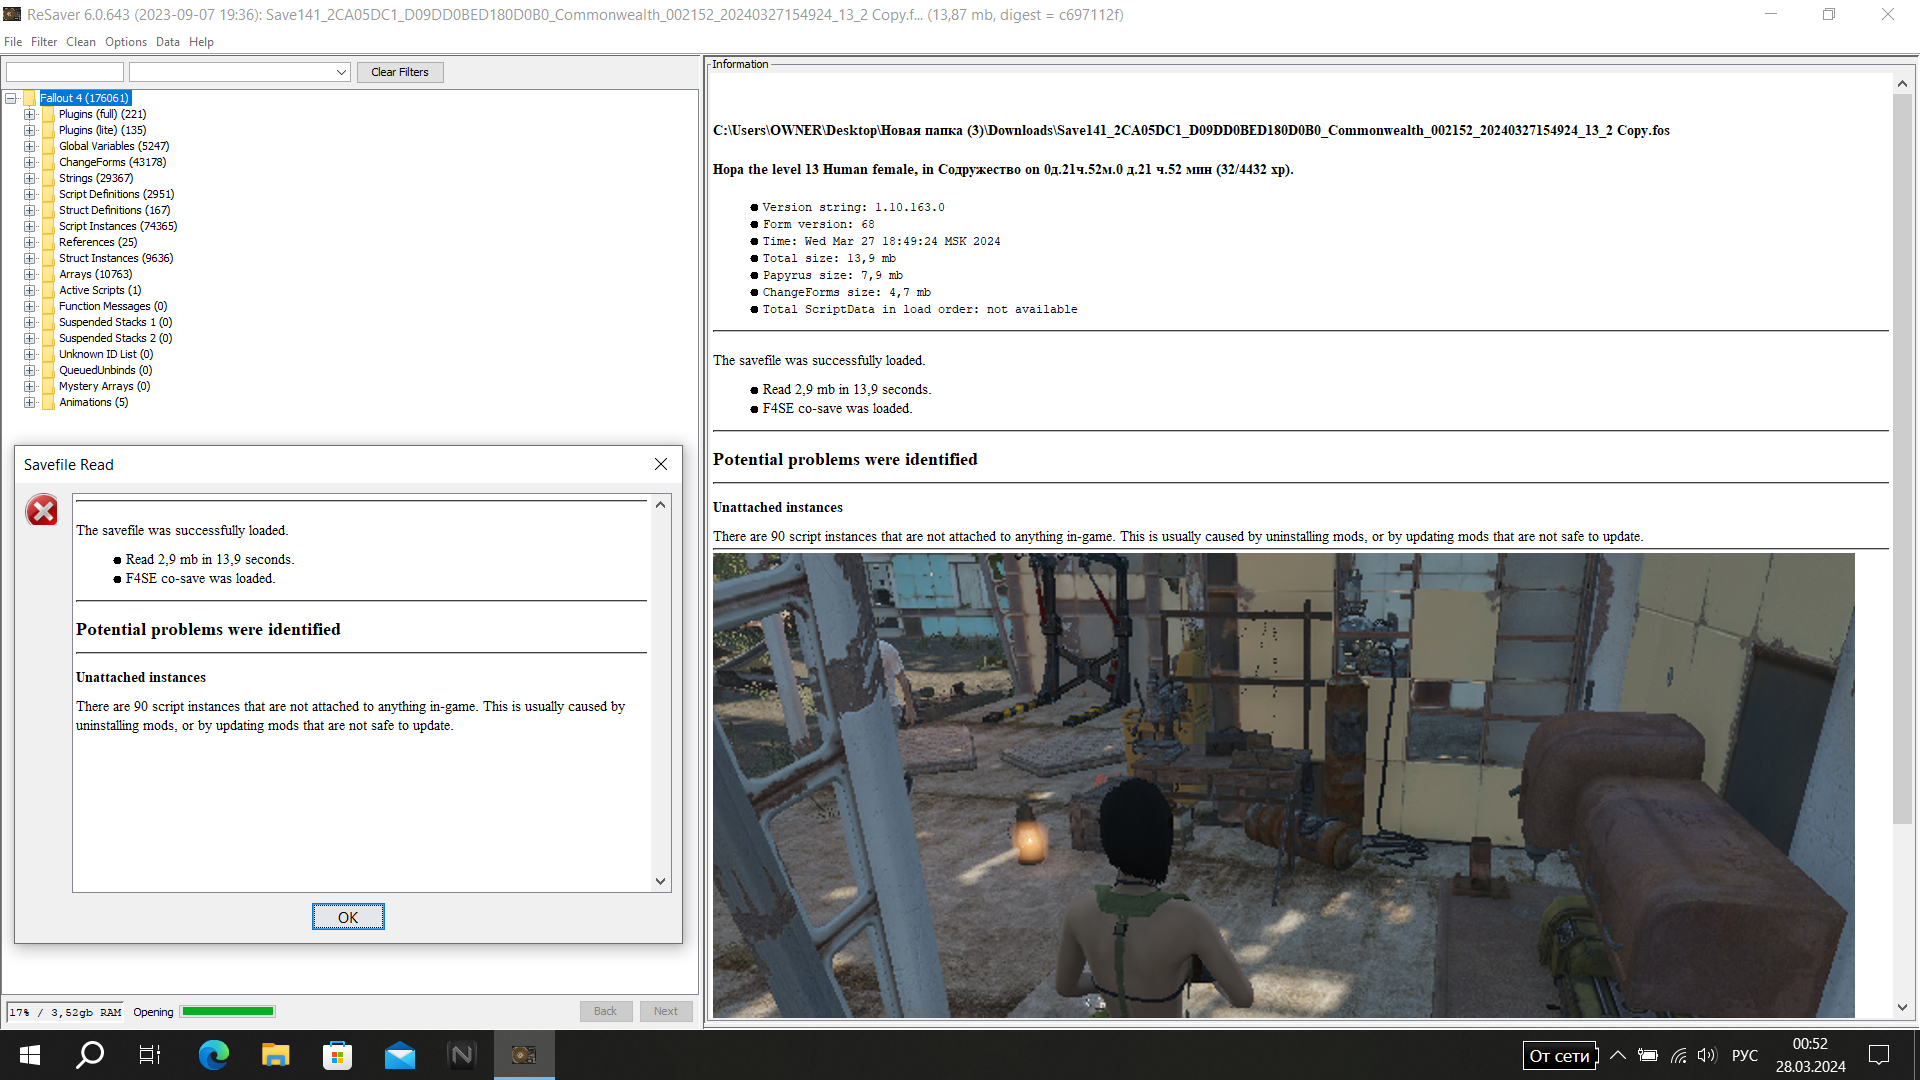Click the filter text input field
The image size is (1920, 1080).
coord(65,72)
